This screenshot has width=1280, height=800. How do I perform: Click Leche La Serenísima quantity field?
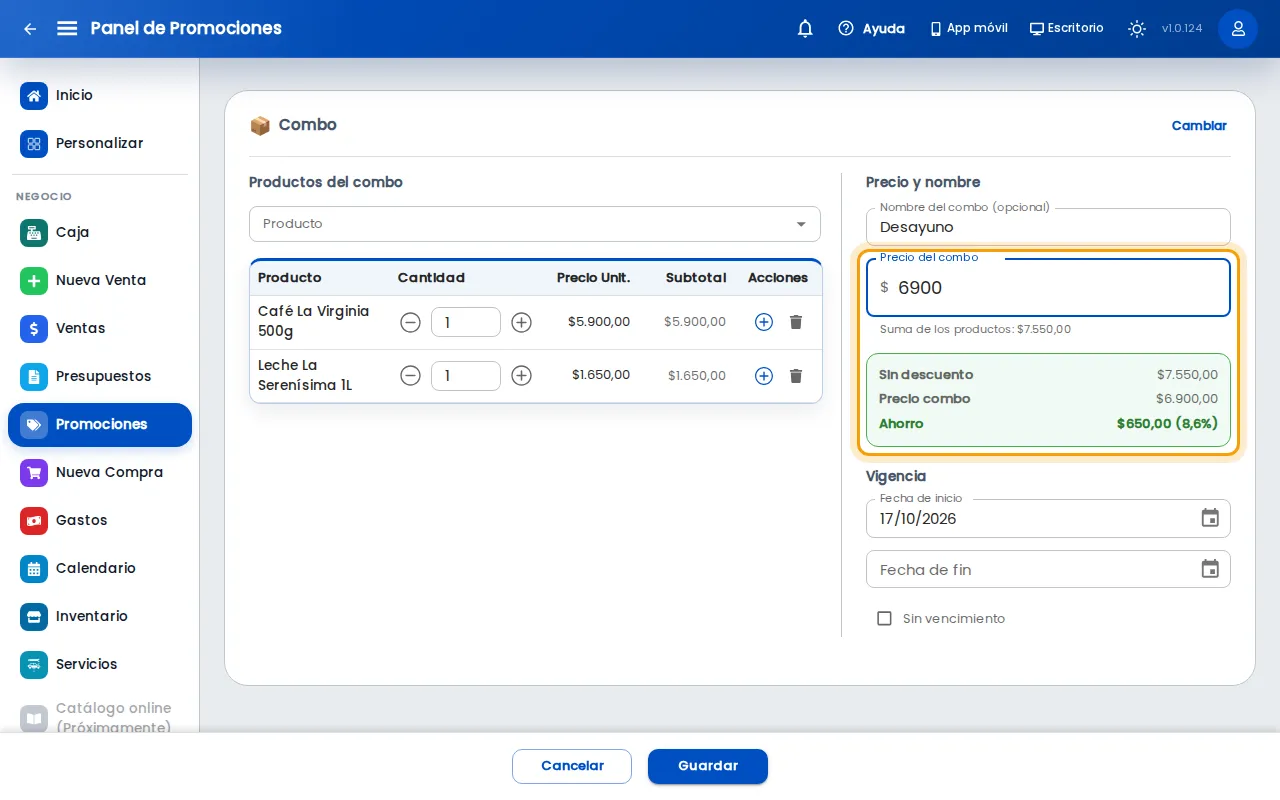pyautogui.click(x=466, y=376)
